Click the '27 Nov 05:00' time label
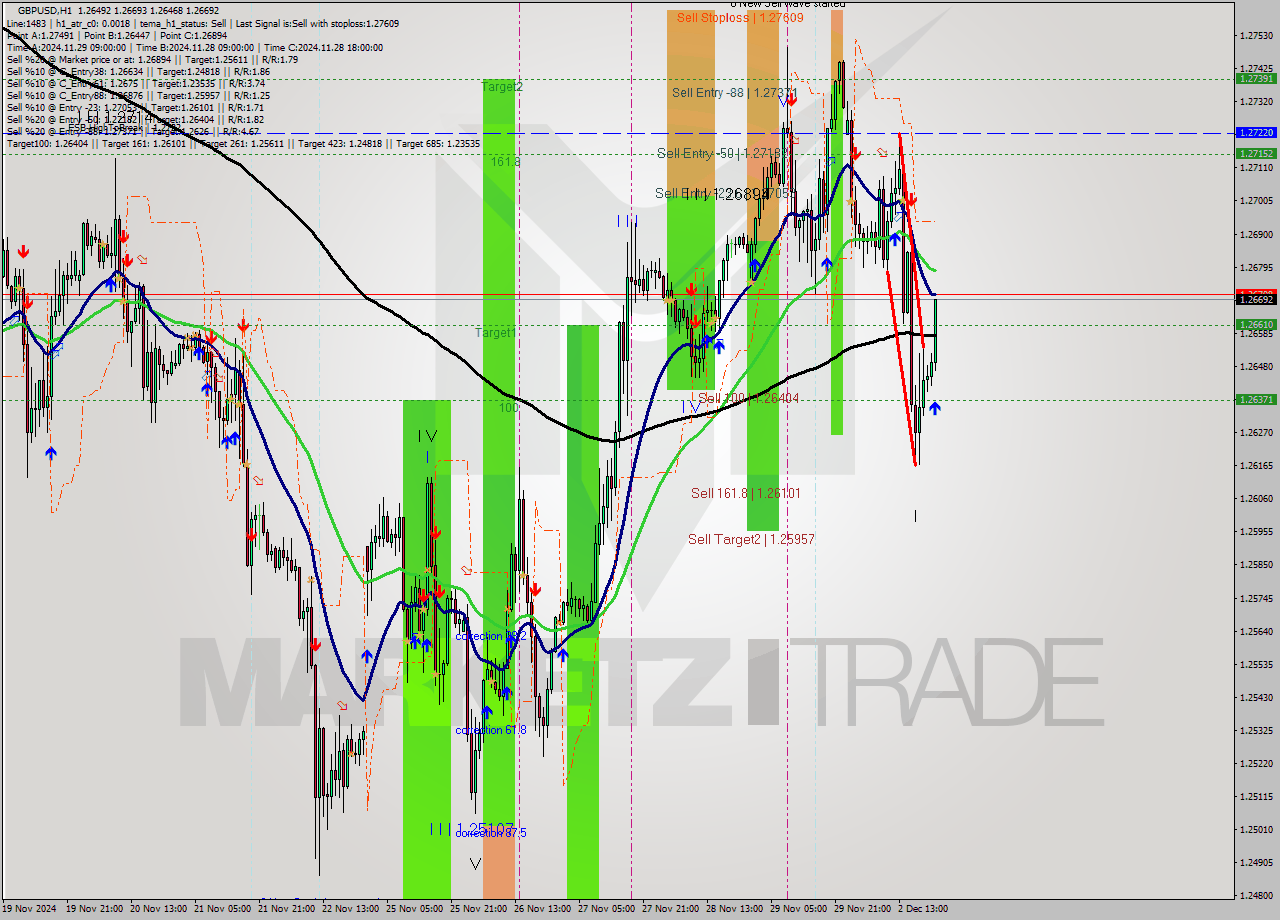This screenshot has height=920, width=1280. [x=606, y=909]
